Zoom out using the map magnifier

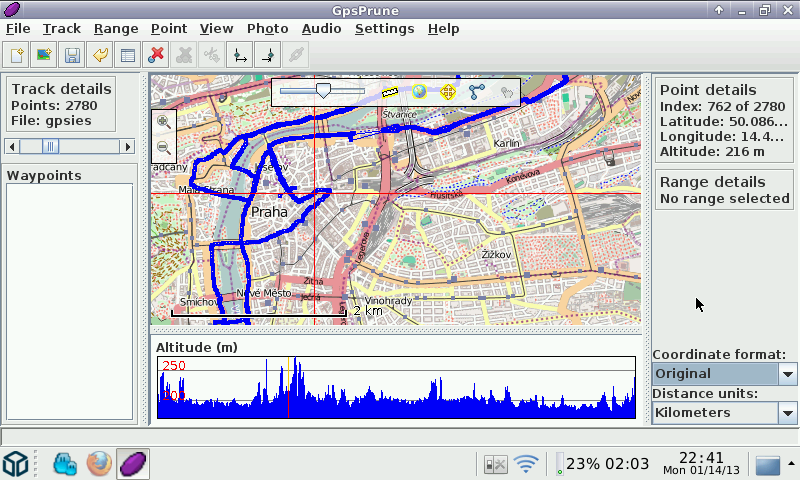164,148
